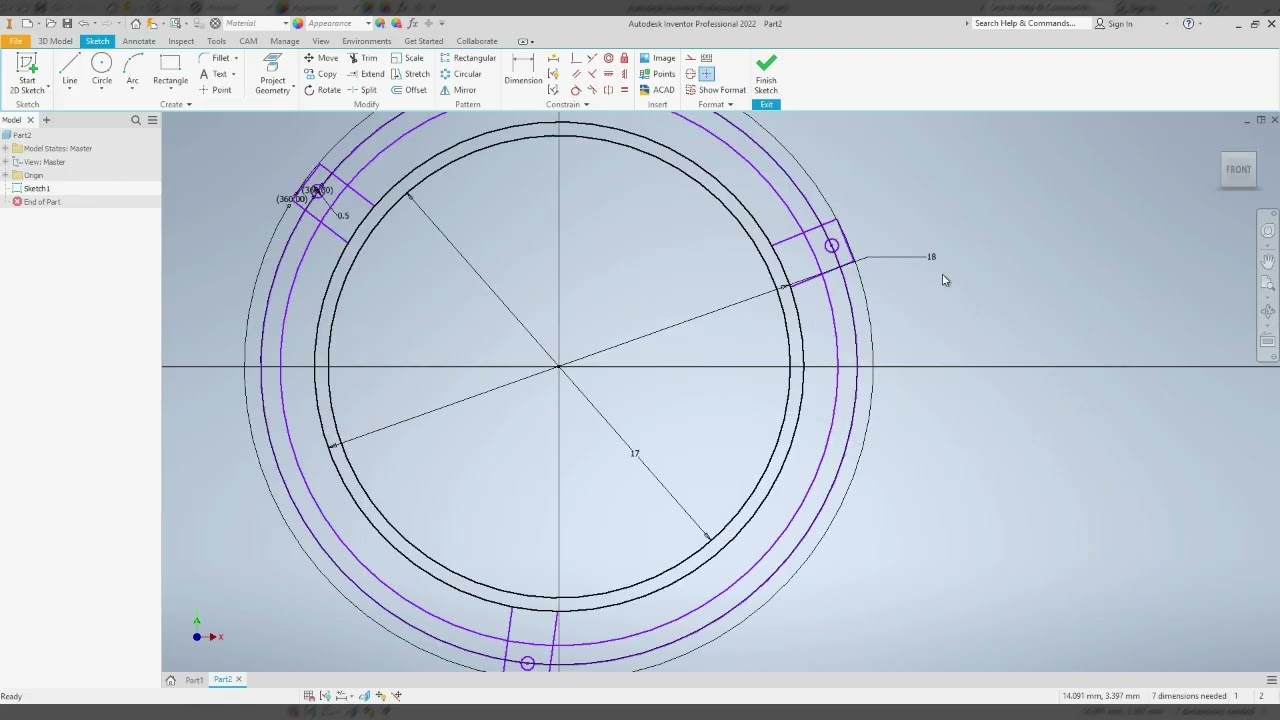Select the Dimension tool
The width and height of the screenshot is (1280, 720).
coord(523,70)
